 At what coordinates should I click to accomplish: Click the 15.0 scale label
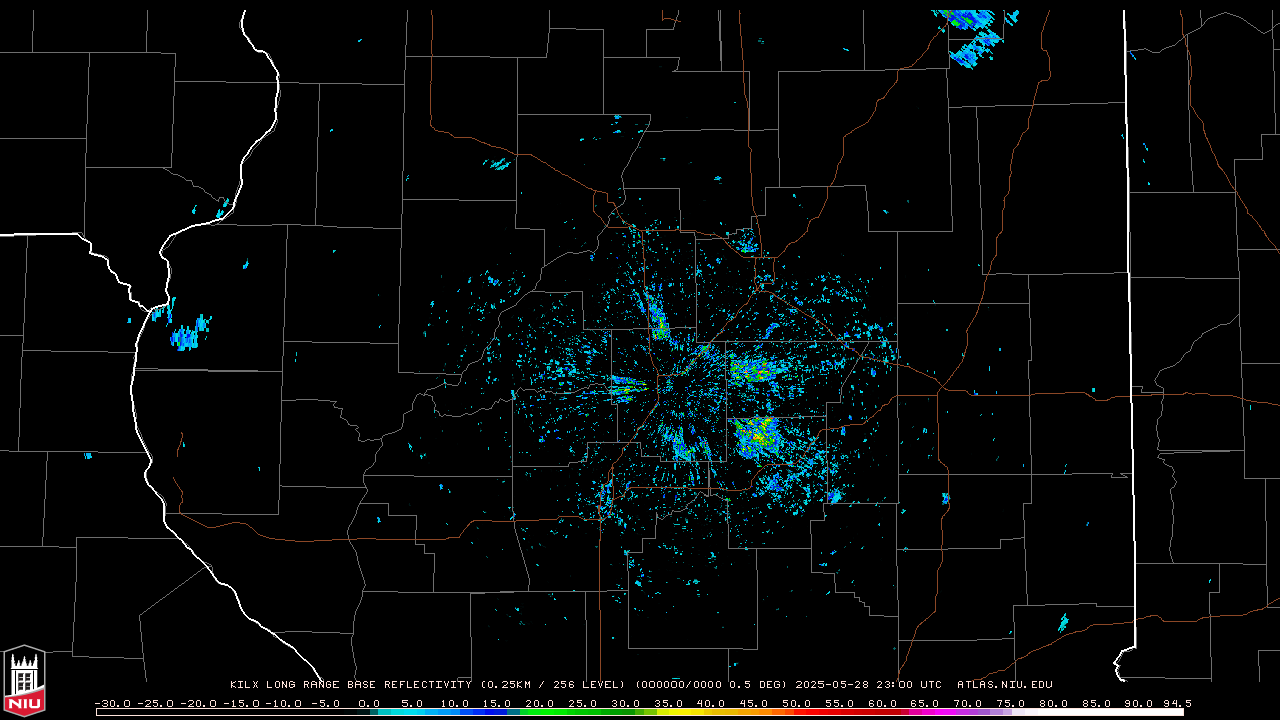(497, 704)
